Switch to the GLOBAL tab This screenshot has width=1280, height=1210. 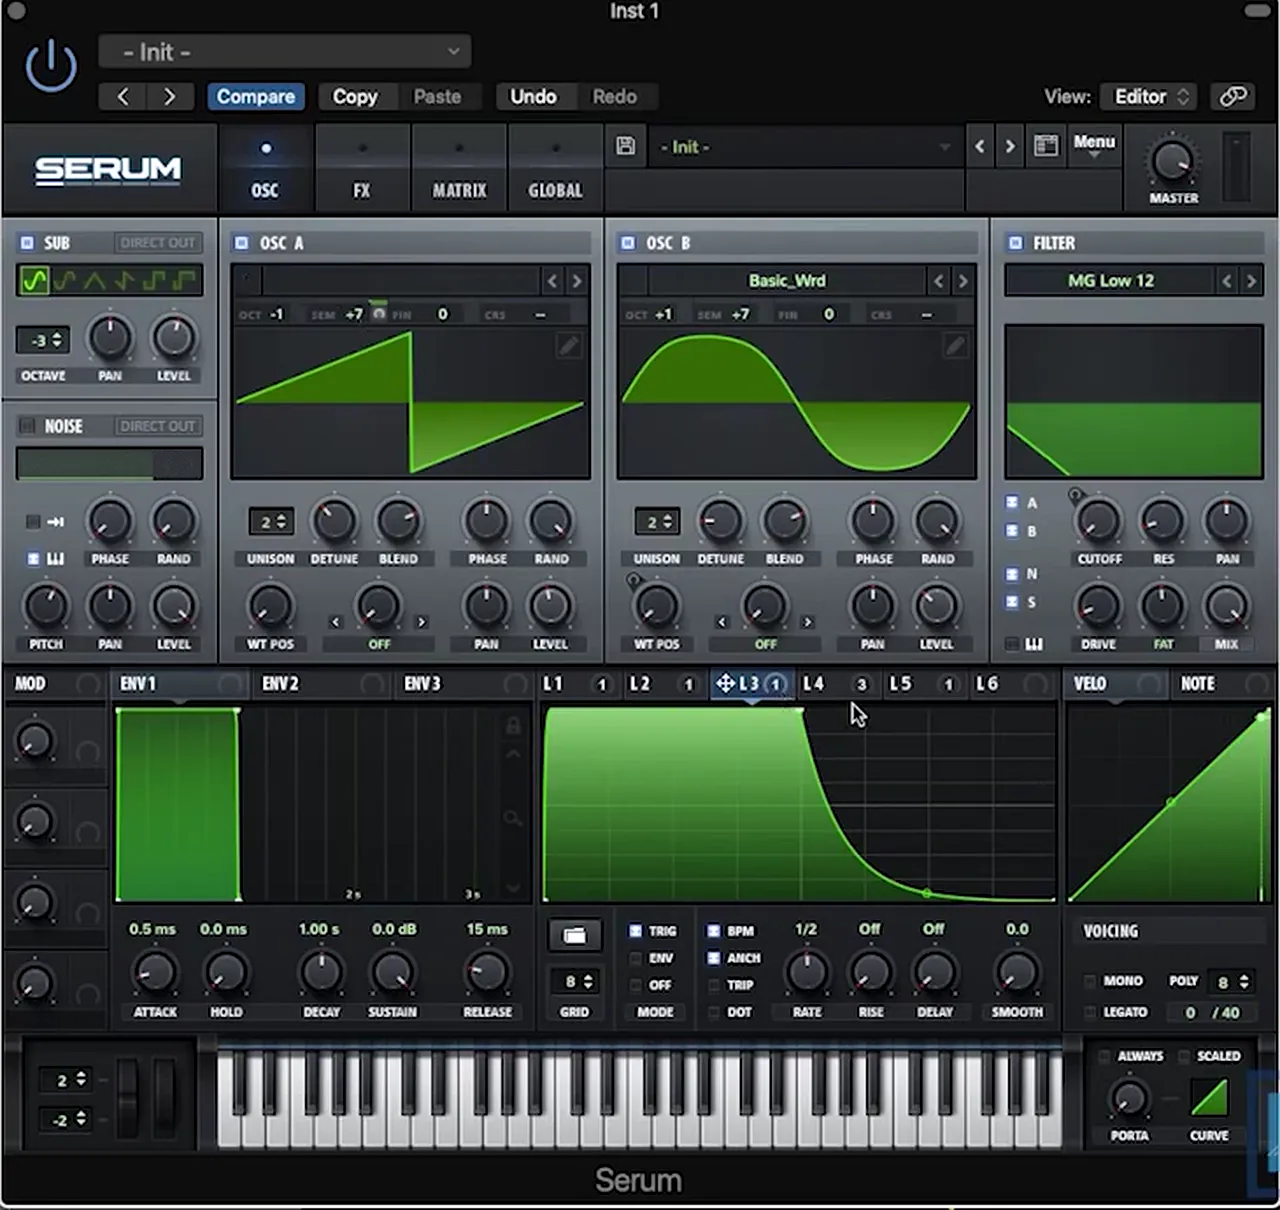(x=555, y=168)
